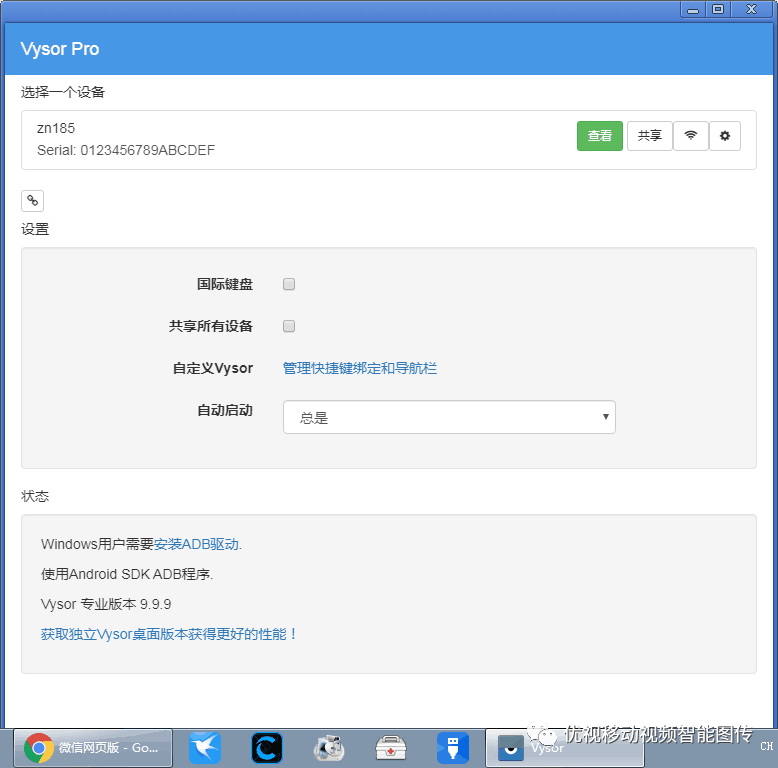
Task: Toggle the 共享所有设备 checkbox
Action: (289, 326)
